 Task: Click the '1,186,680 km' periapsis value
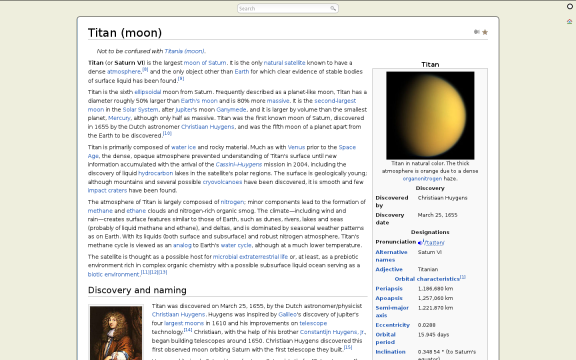[x=435, y=289]
